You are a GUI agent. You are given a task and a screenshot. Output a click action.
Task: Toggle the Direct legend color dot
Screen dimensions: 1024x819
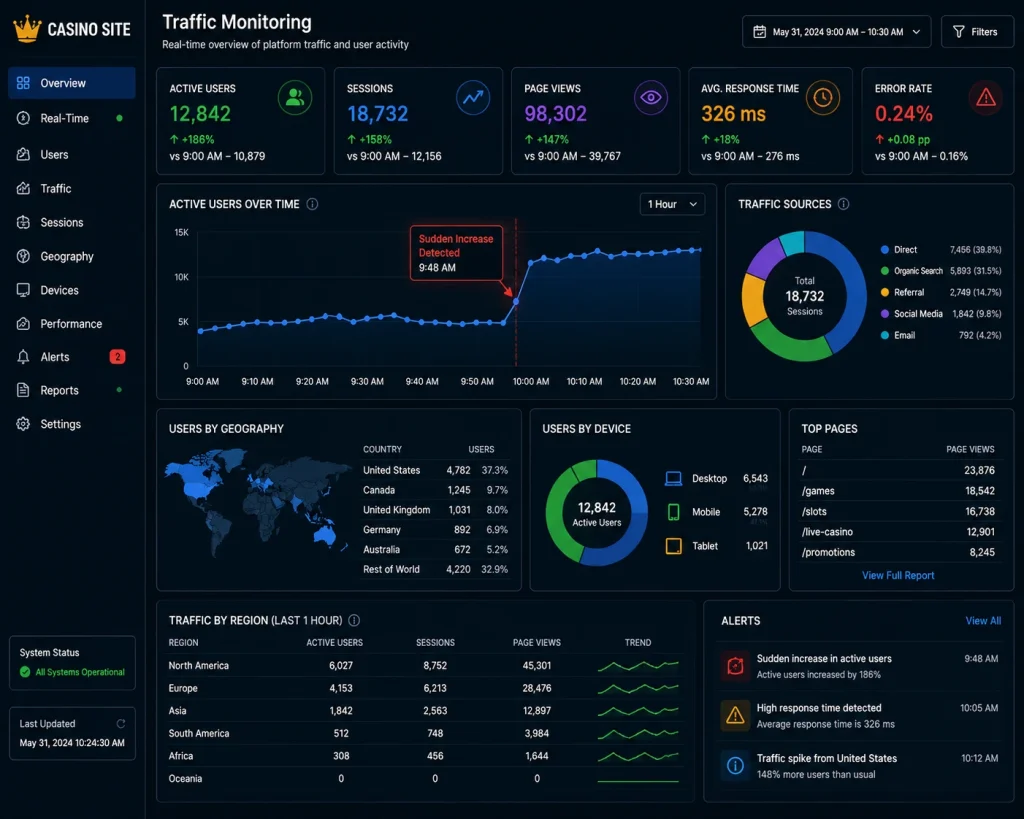884,249
